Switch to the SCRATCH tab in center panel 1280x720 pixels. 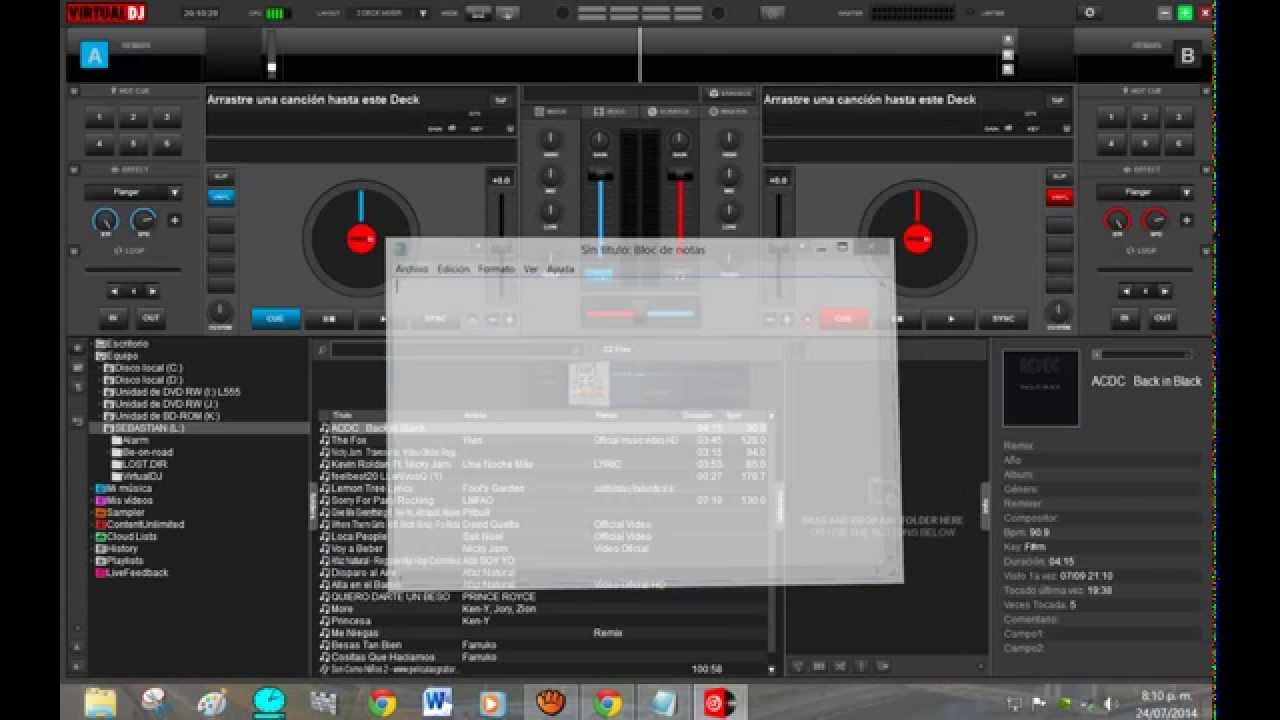click(668, 111)
